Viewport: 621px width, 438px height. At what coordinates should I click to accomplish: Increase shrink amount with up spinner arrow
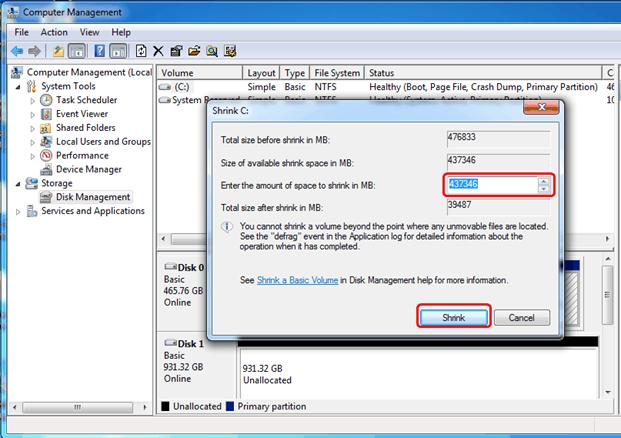(x=543, y=181)
